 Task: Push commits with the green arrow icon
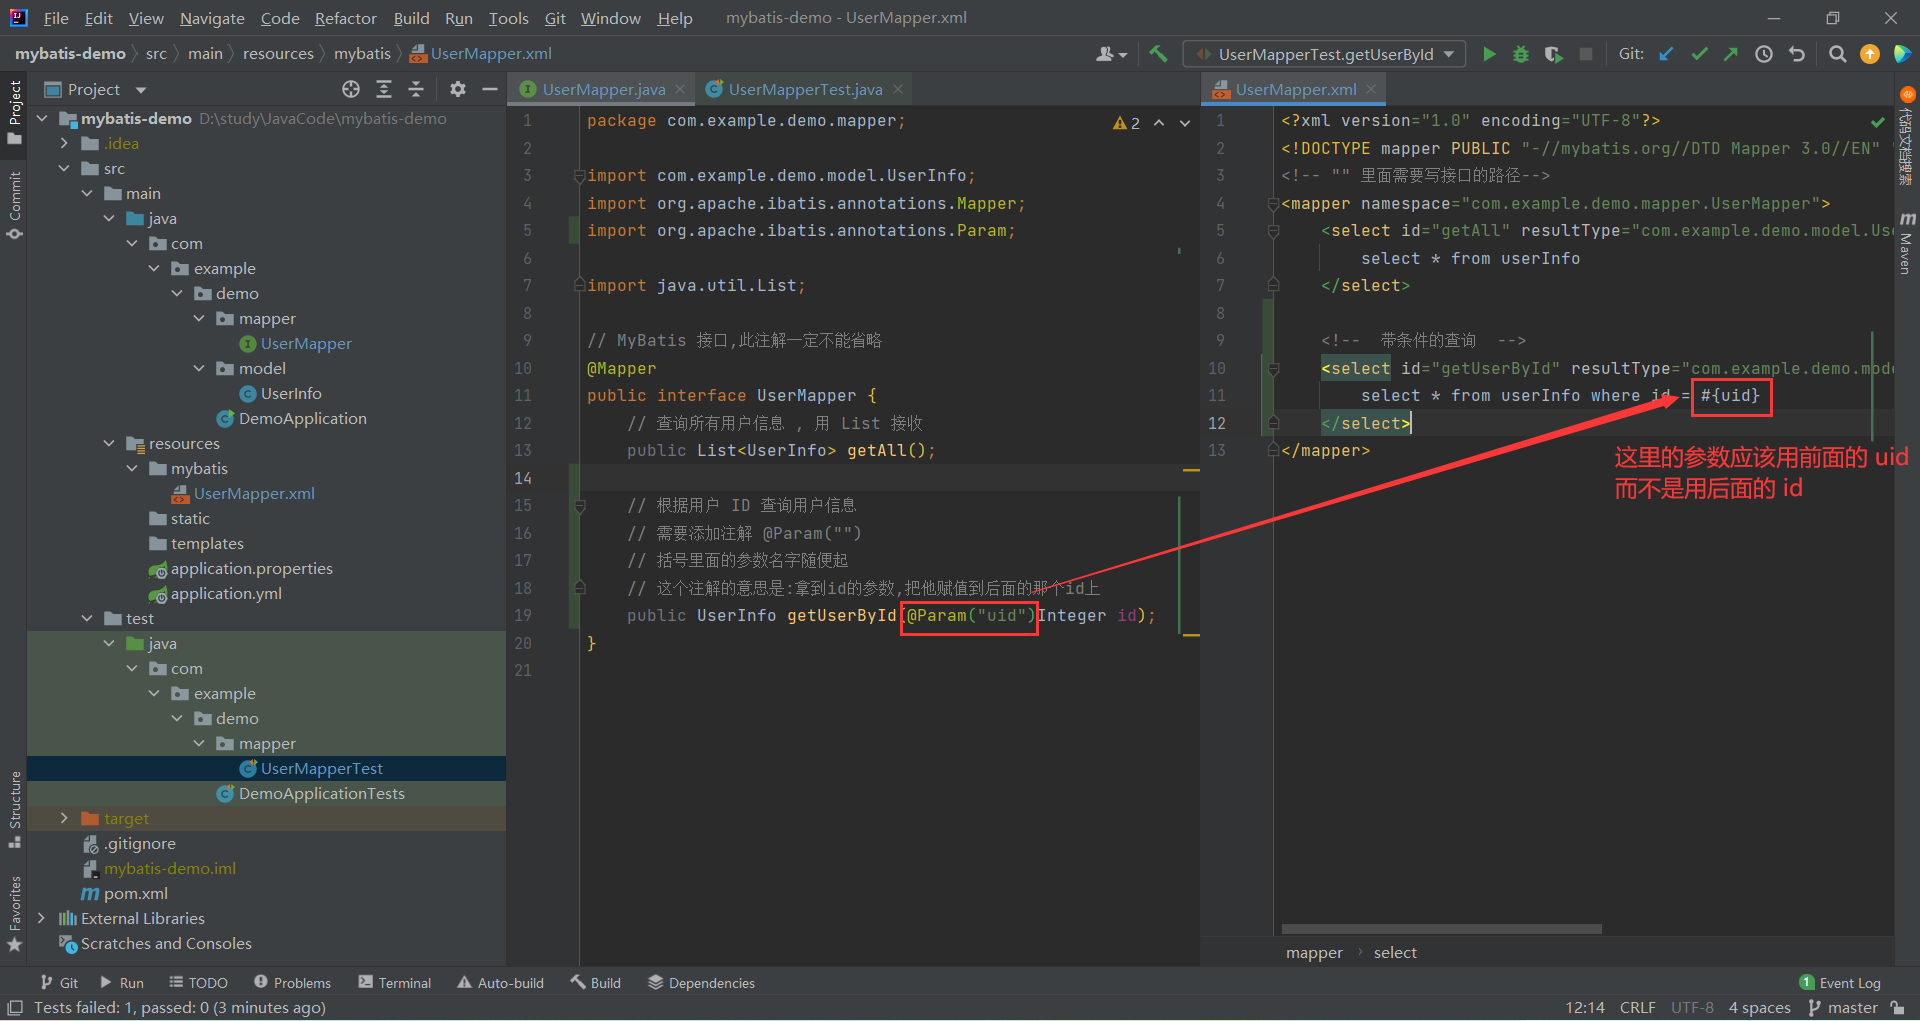pyautogui.click(x=1731, y=54)
